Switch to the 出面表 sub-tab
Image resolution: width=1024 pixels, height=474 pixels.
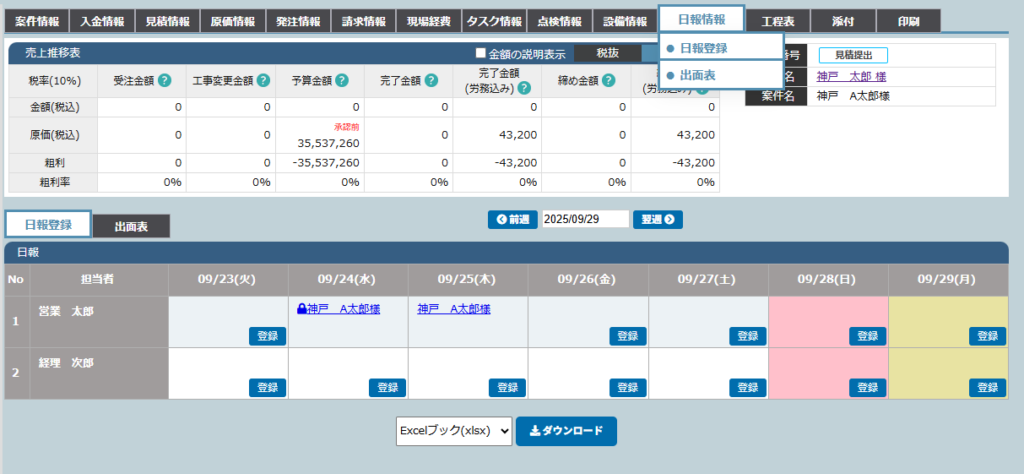[x=131, y=227]
